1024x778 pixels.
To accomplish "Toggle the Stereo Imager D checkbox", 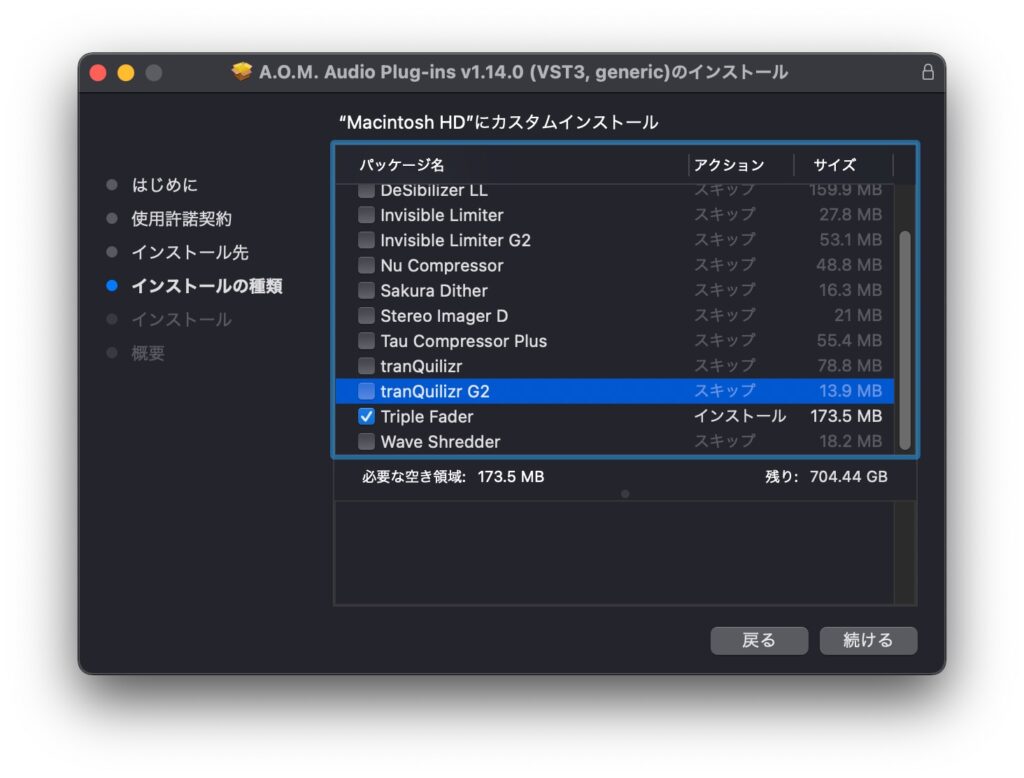I will 367,315.
